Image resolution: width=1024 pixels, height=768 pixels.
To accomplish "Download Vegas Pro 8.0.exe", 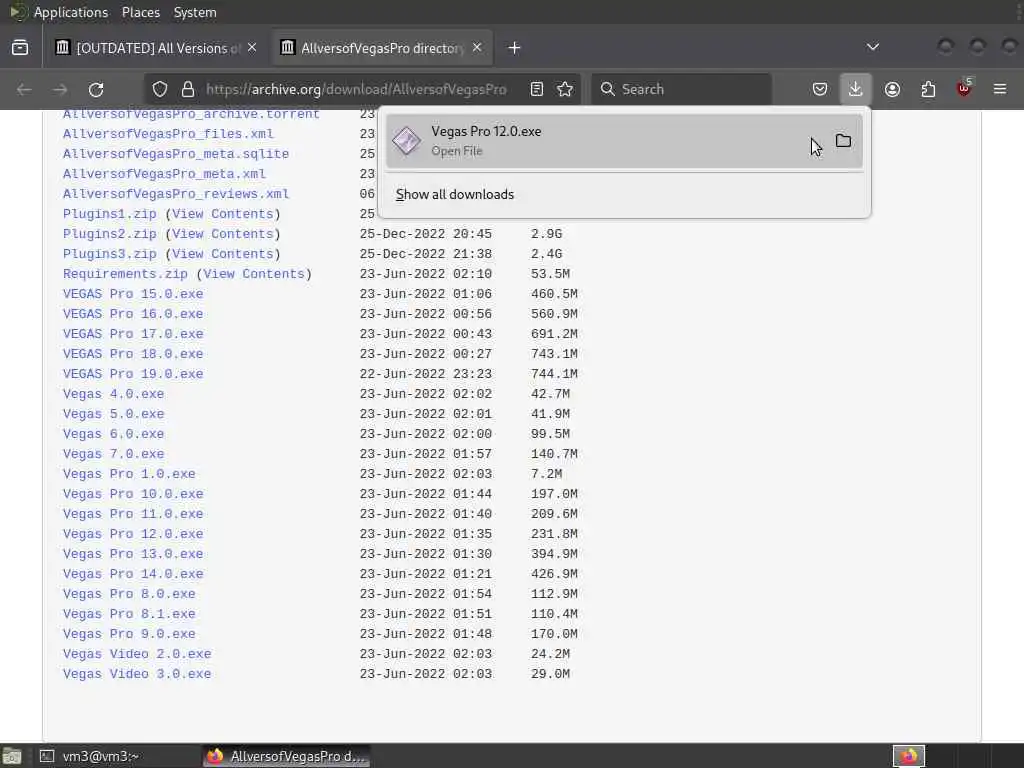I will point(129,594).
